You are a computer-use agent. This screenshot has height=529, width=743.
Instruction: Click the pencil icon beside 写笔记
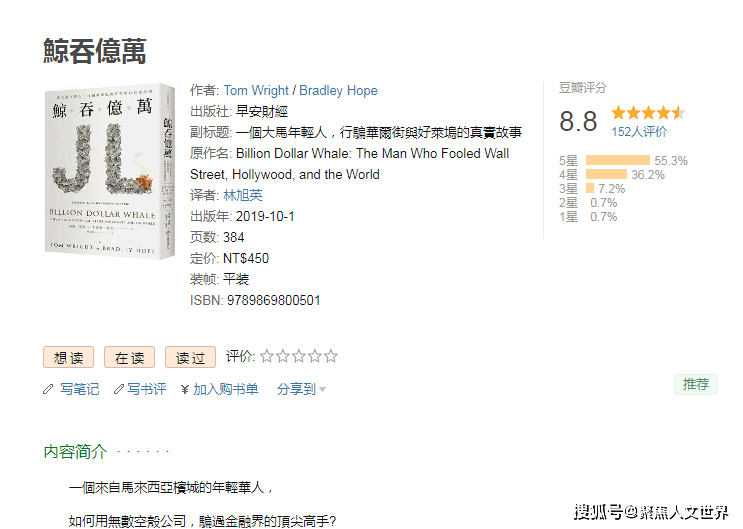click(x=48, y=389)
